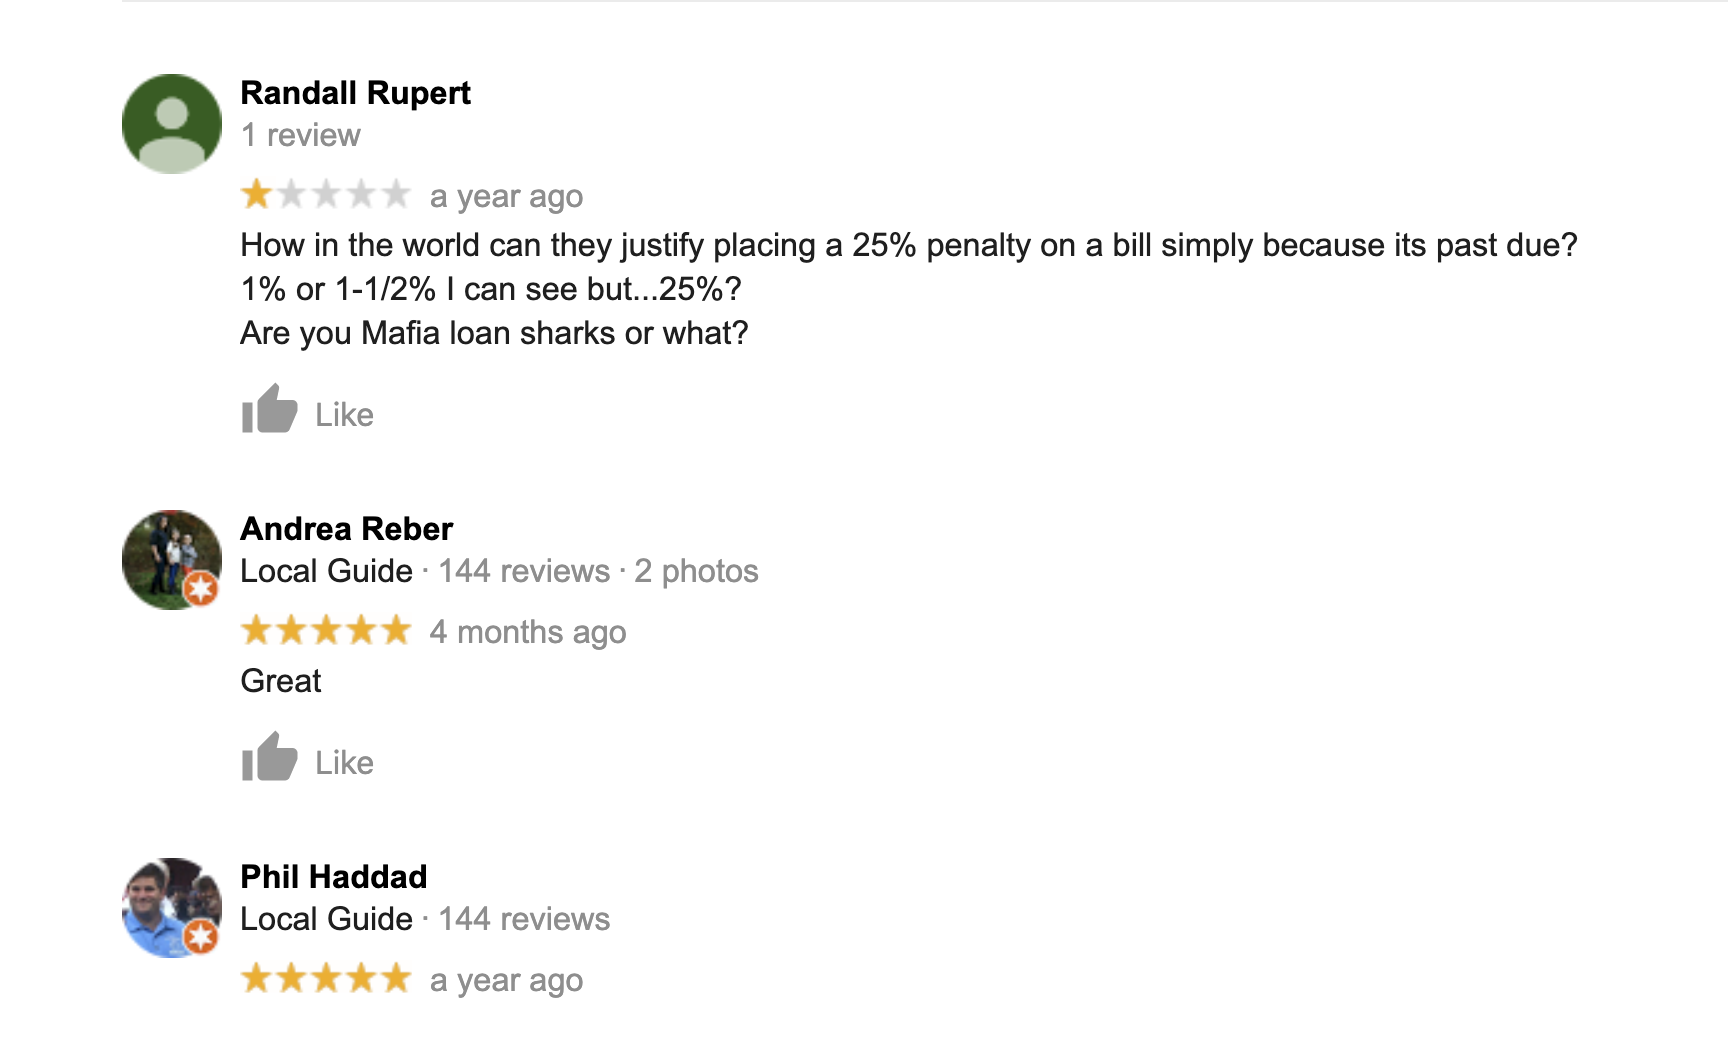Open Phil Haddad's profile by name
This screenshot has width=1728, height=1052.
click(x=333, y=877)
